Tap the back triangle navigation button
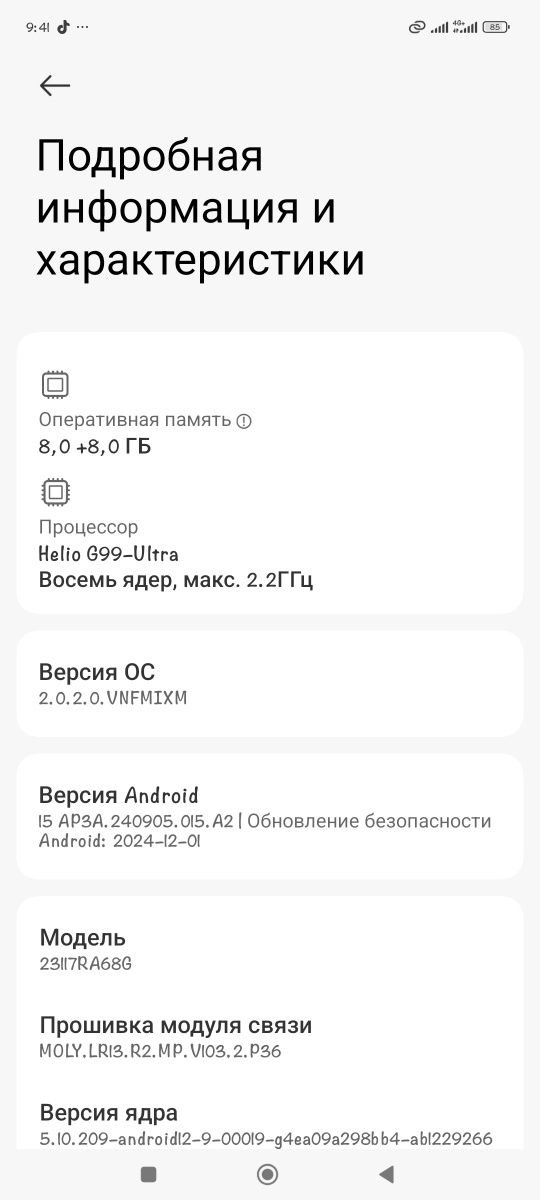The image size is (540, 1200). [x=386, y=1174]
